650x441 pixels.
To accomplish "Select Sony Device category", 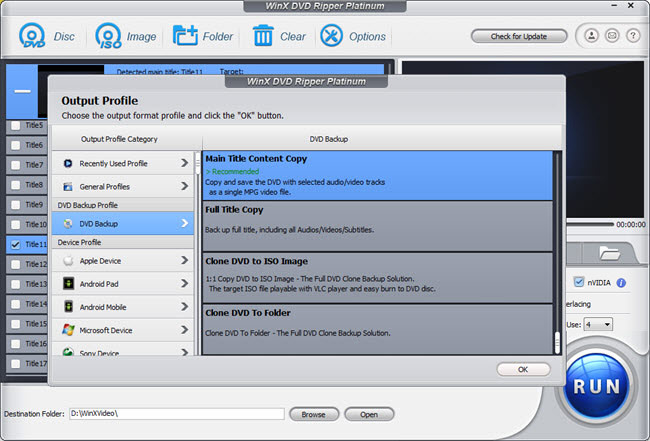I will click(x=123, y=350).
